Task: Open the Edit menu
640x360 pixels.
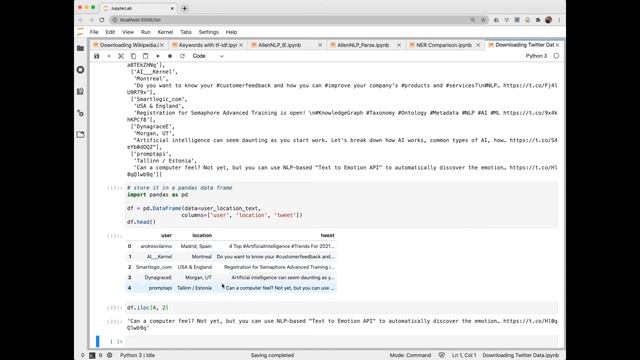Action: (x=110, y=32)
